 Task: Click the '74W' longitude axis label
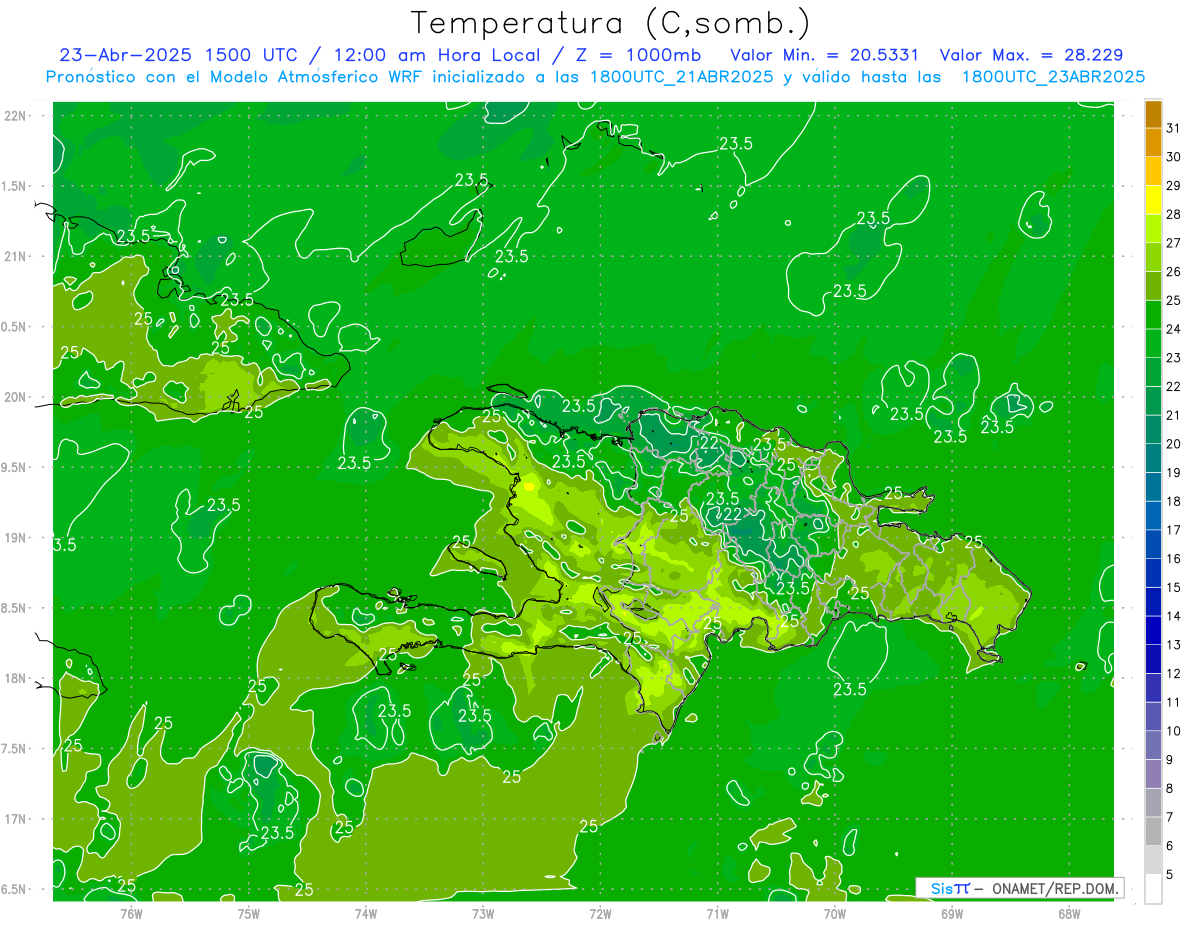tap(365, 913)
